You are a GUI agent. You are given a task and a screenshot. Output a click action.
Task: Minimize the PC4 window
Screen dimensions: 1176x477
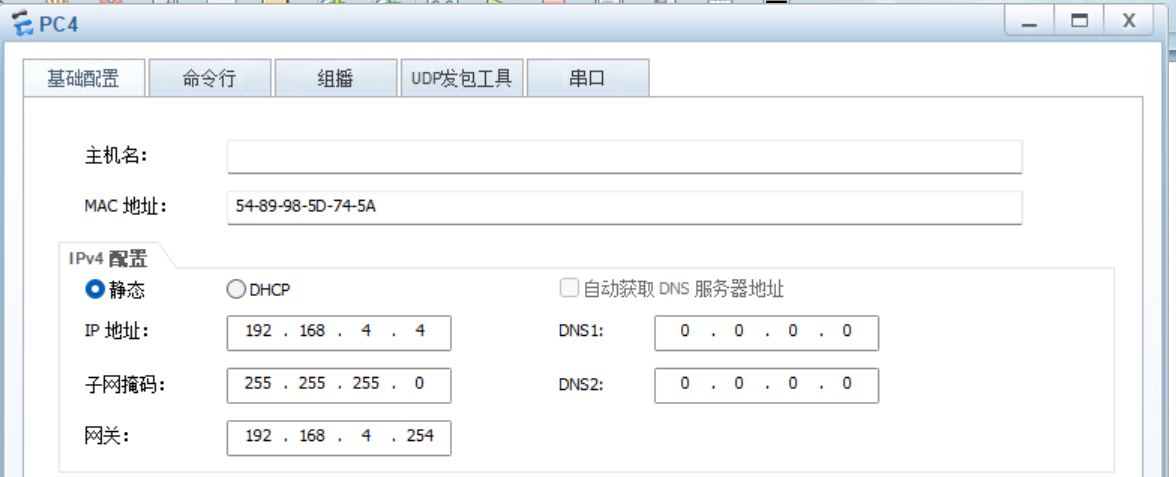click(1029, 21)
